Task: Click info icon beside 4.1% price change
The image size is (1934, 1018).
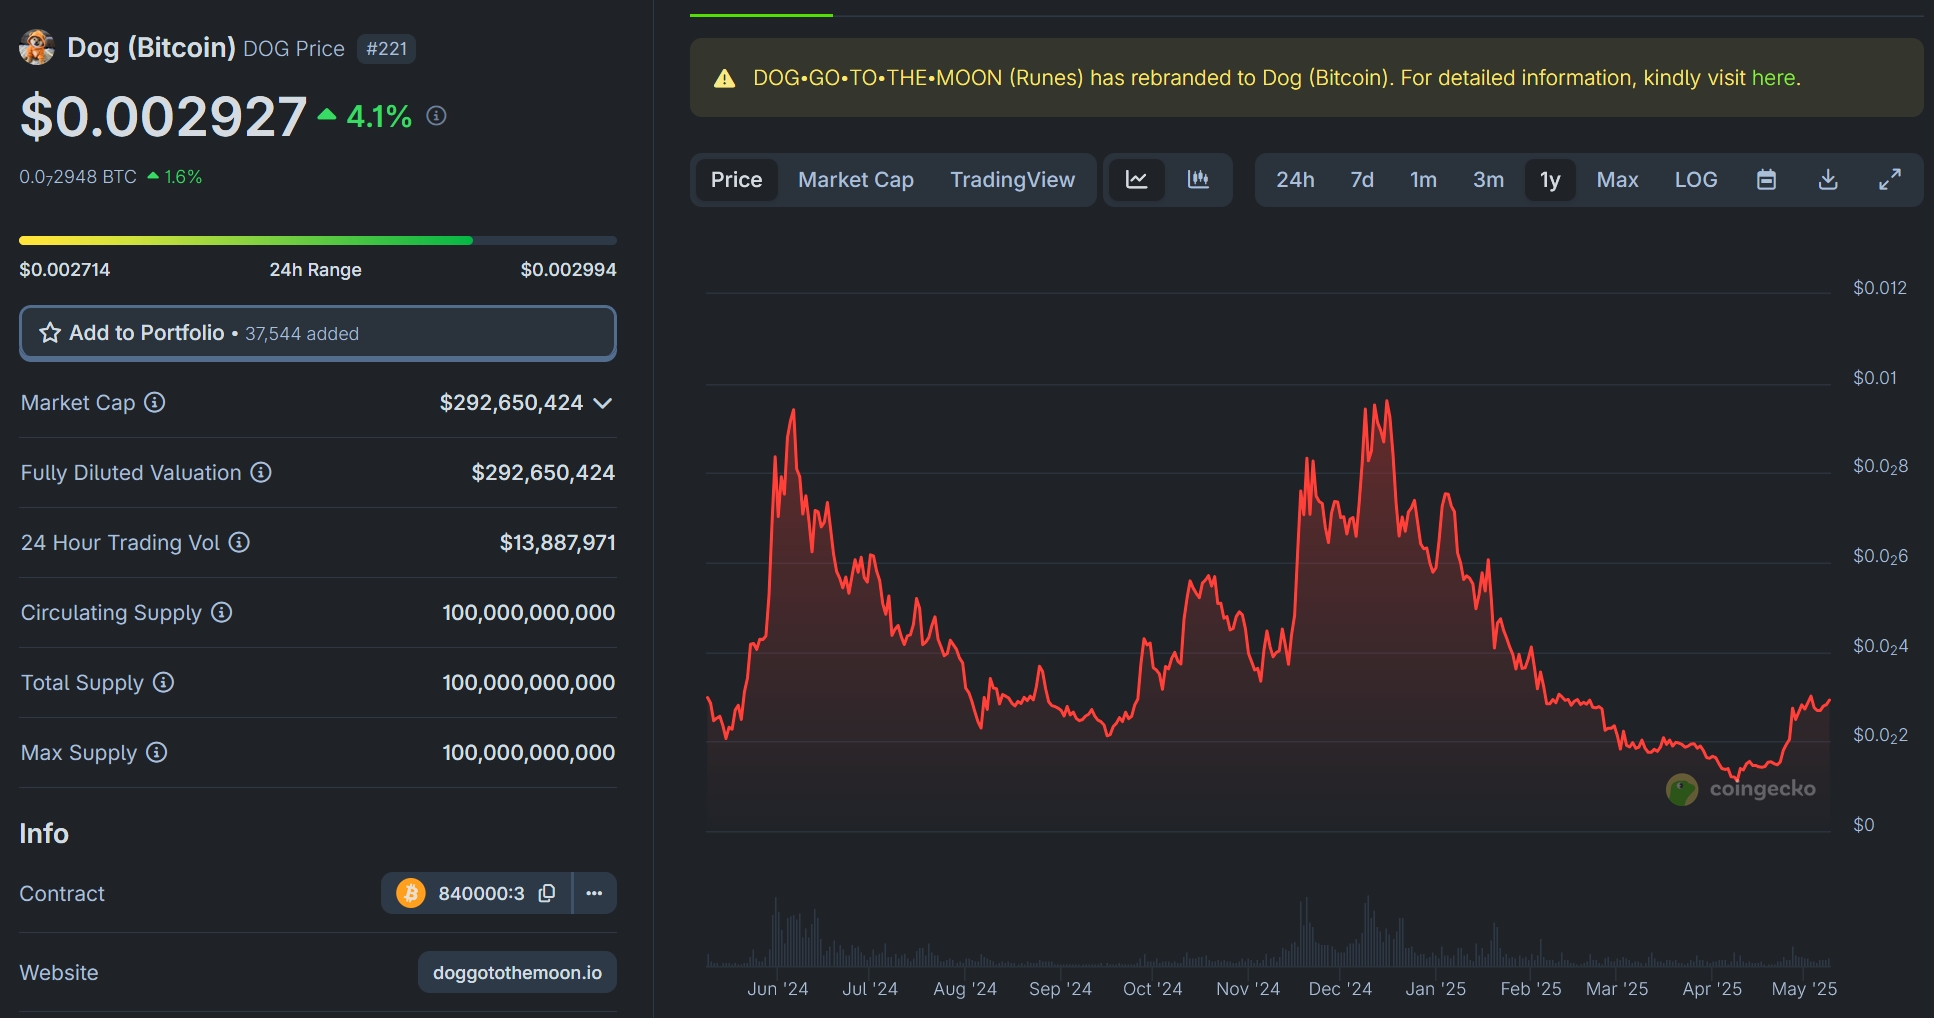Action: (436, 116)
